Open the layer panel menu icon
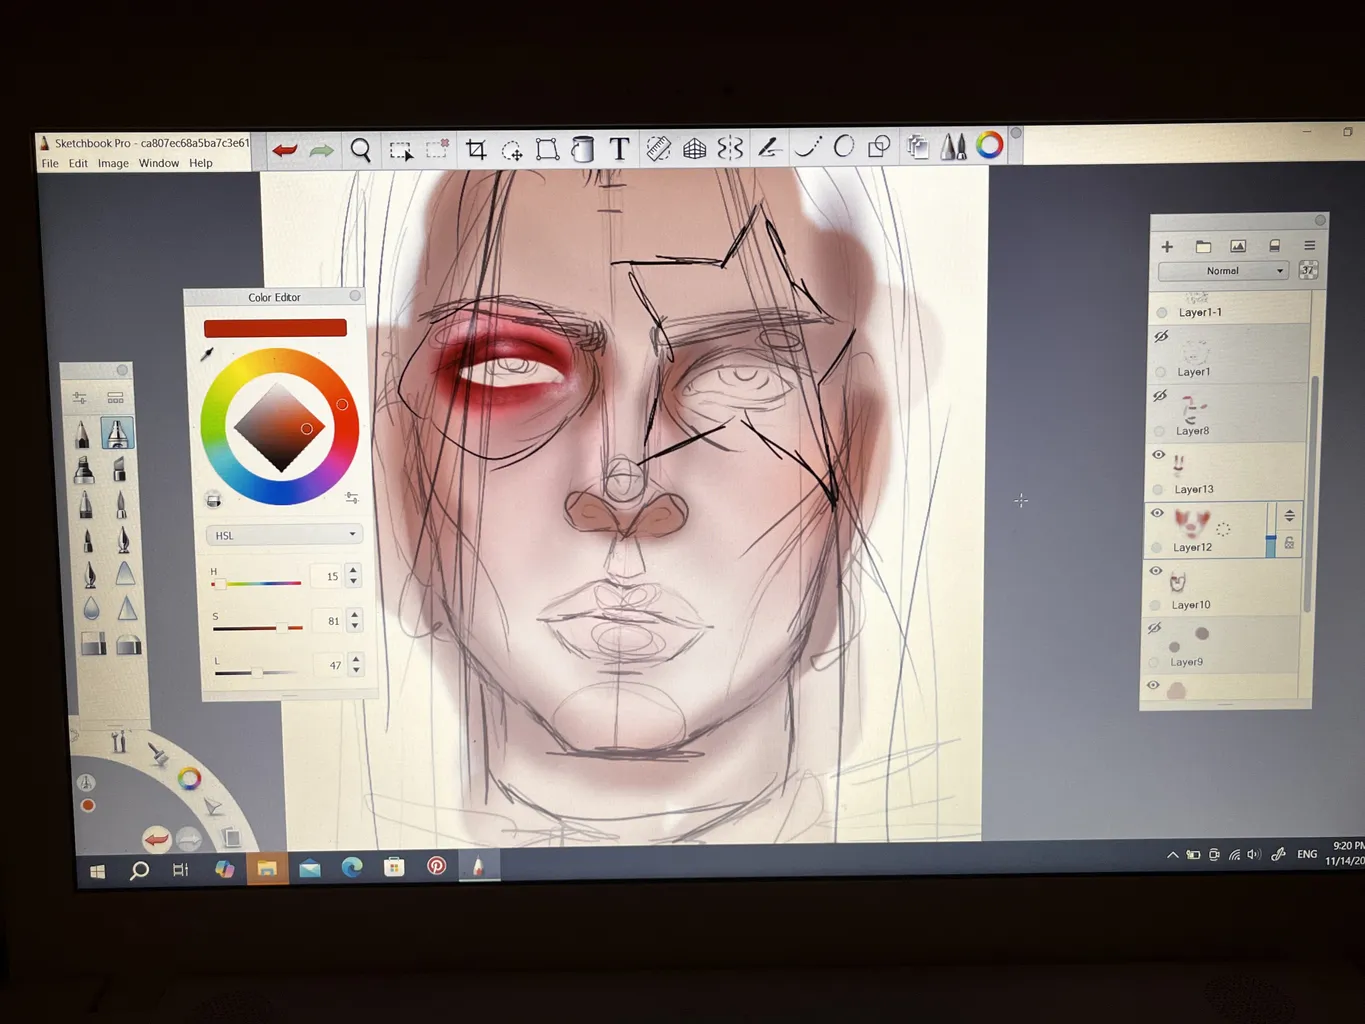Screen dimensions: 1365x1024 pos(1309,245)
